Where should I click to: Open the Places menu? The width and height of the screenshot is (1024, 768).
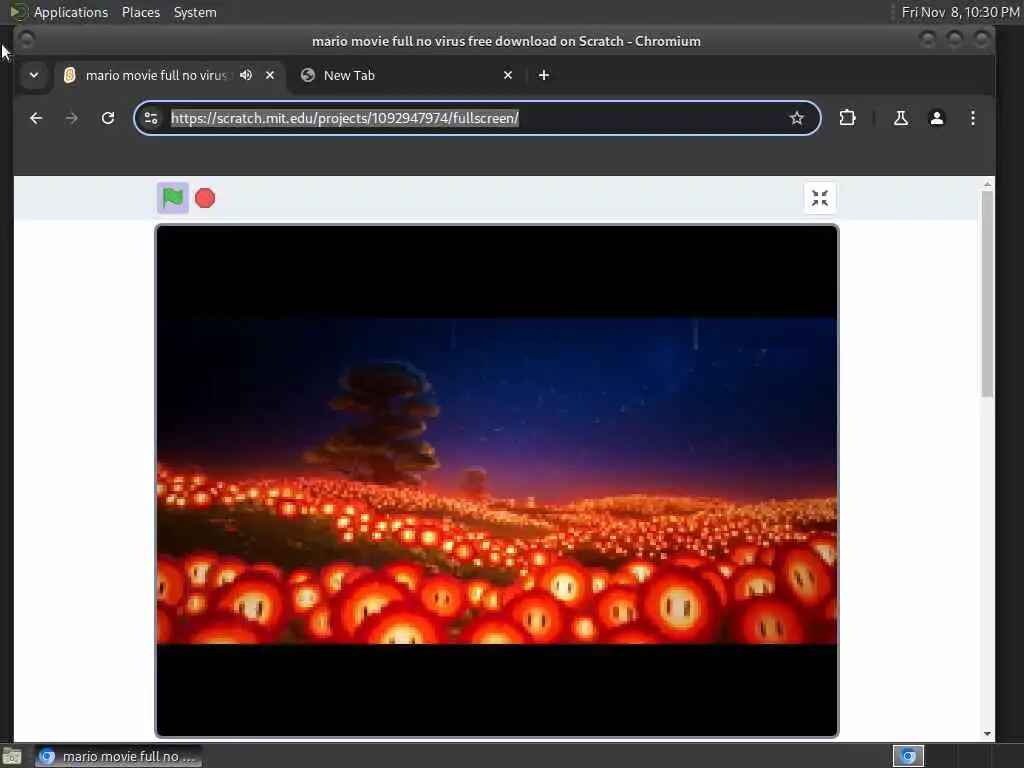(x=140, y=12)
